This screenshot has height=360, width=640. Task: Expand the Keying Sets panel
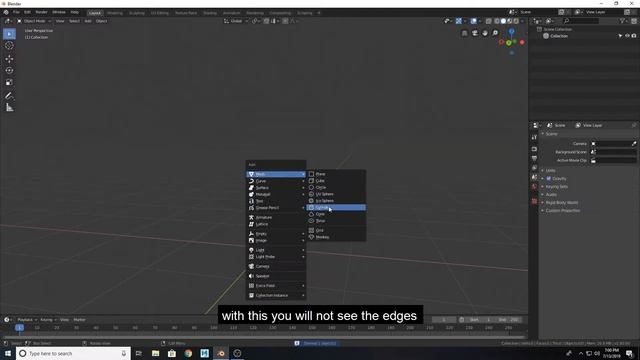coord(556,187)
